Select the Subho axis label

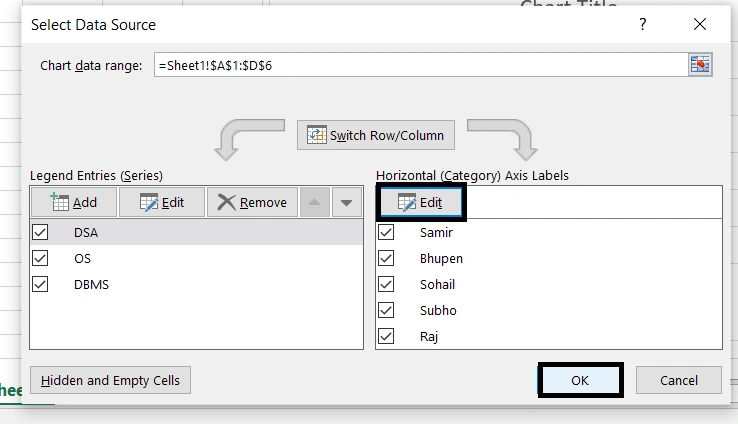[438, 310]
